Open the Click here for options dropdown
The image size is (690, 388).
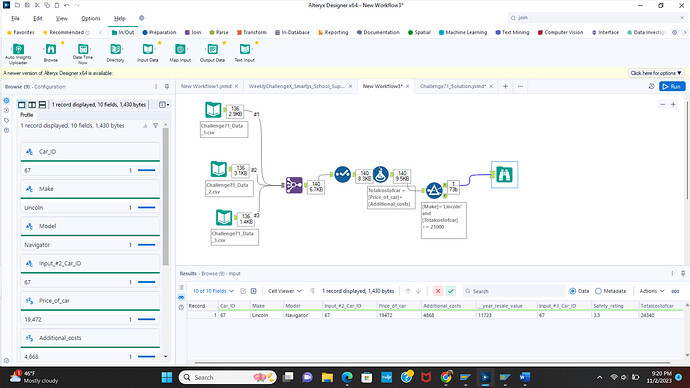656,73
